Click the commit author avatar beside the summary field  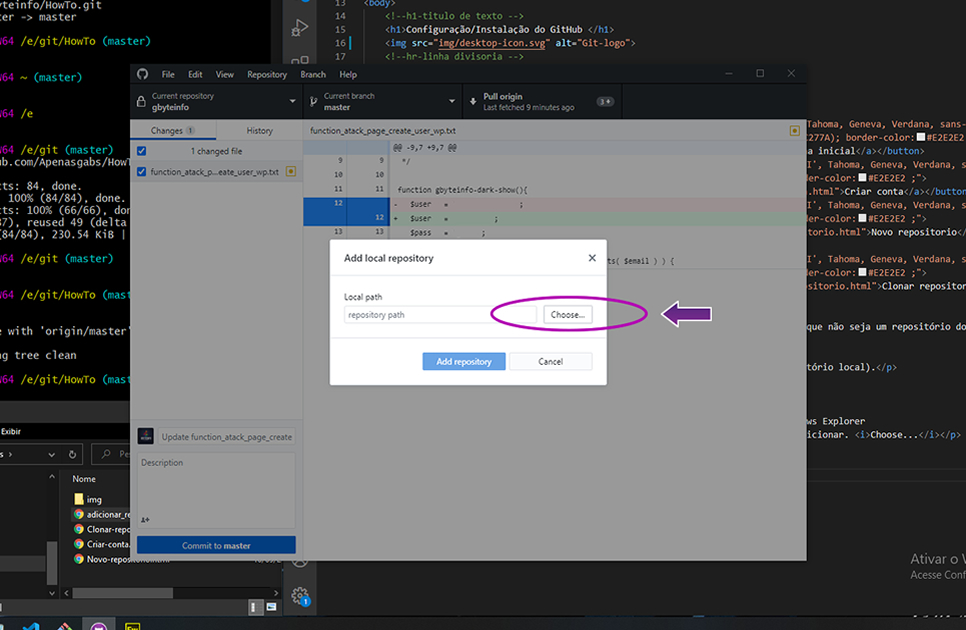coord(145,436)
